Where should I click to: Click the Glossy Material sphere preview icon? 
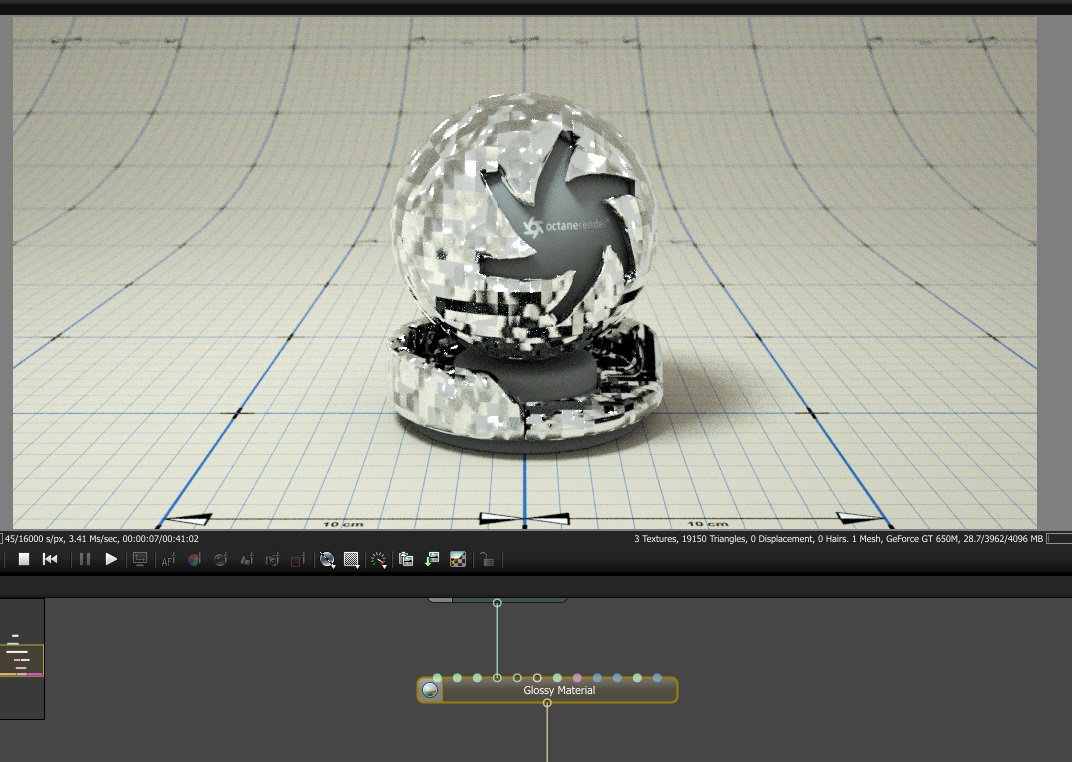(x=429, y=690)
